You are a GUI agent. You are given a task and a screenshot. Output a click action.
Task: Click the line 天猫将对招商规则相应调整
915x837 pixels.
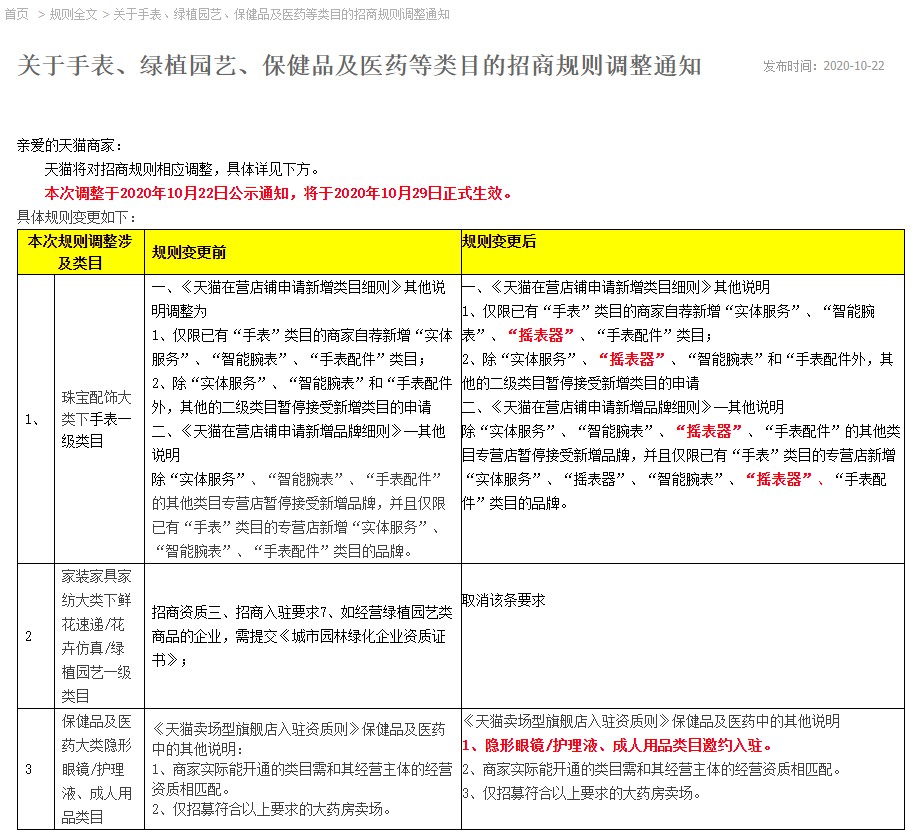[183, 169]
